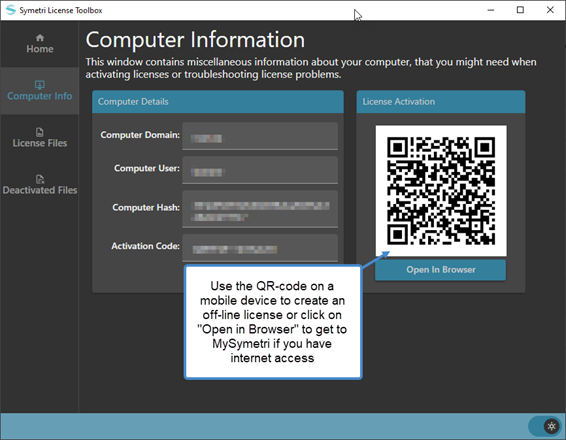Click the License Files document icon

40,132
